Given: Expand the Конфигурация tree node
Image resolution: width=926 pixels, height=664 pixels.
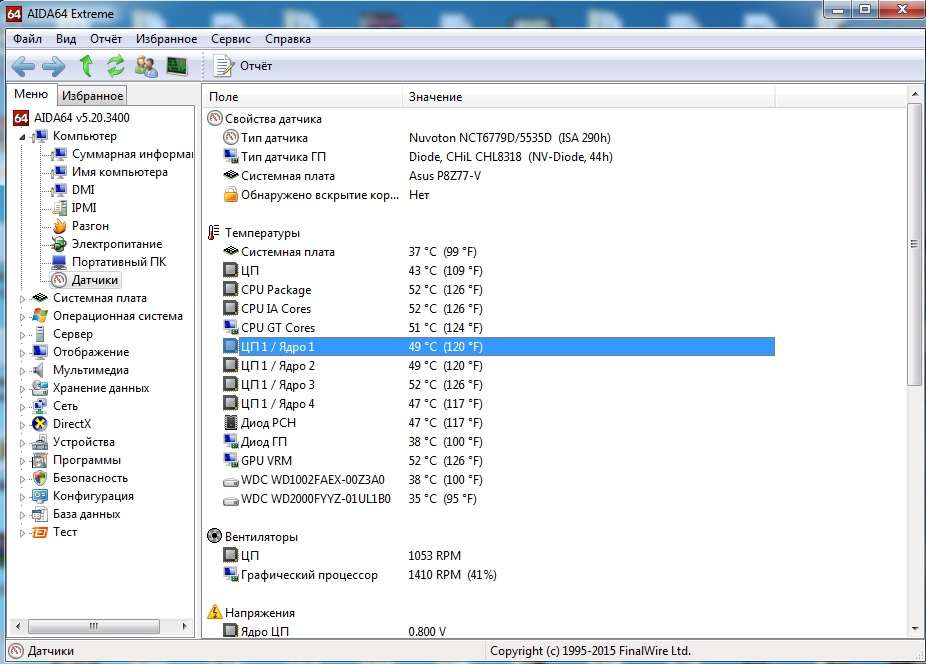Looking at the screenshot, I should click(x=22, y=497).
